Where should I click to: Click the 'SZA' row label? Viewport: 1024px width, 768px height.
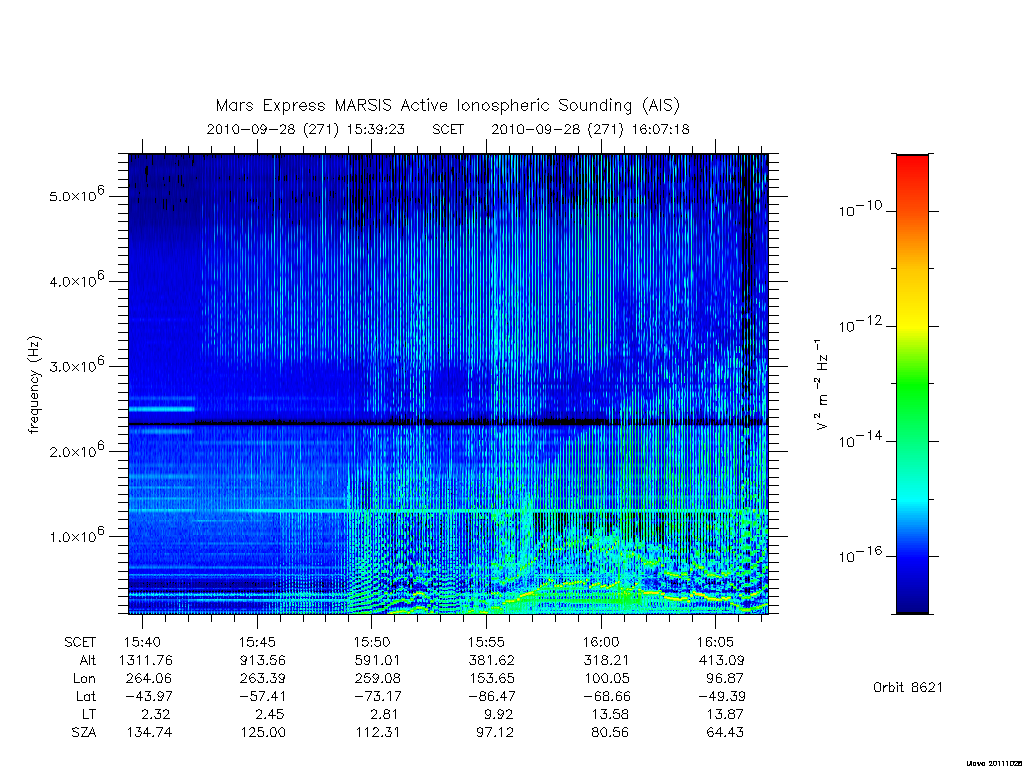pyautogui.click(x=84, y=733)
